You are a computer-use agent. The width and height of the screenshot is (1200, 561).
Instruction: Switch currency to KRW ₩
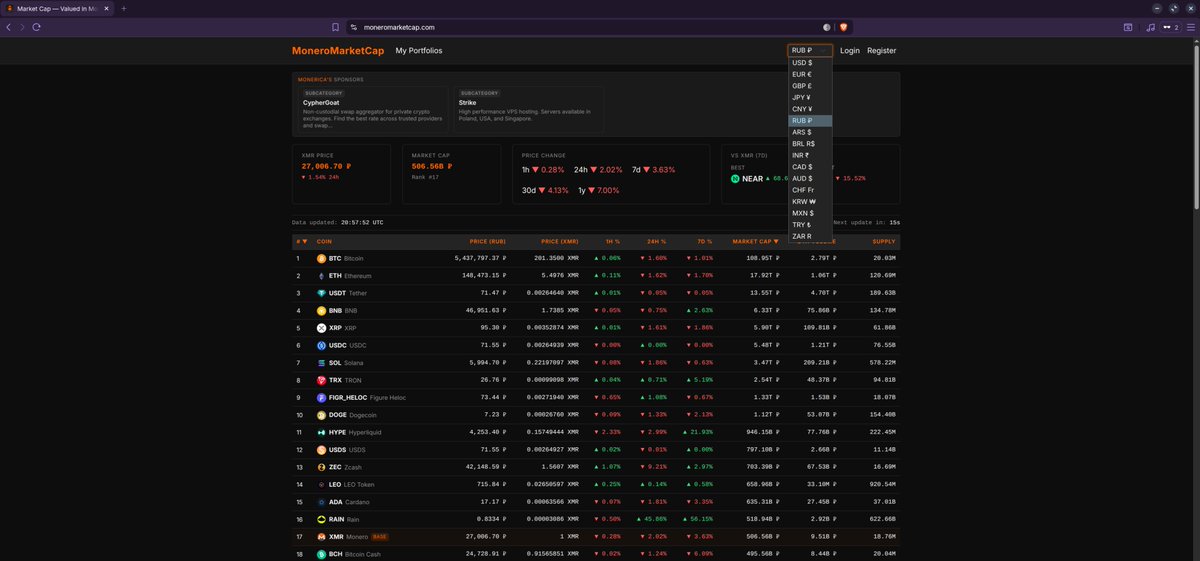(x=810, y=202)
